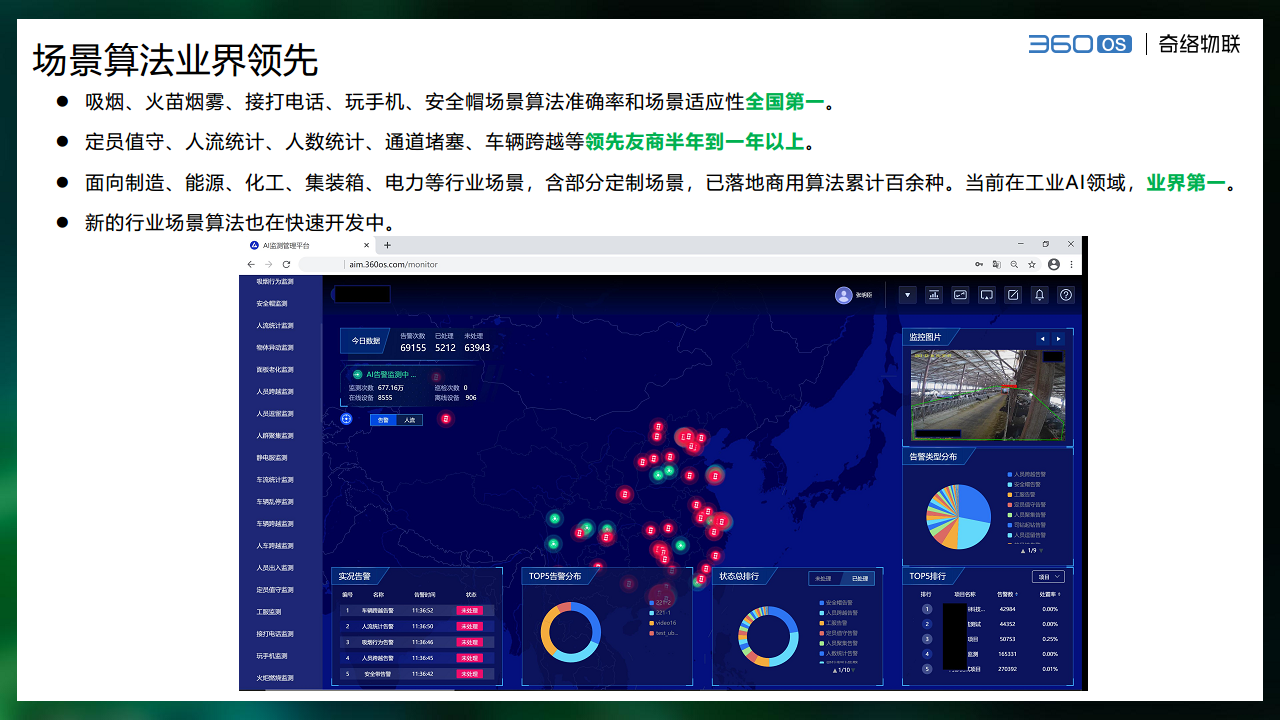Show previous 监控图片 image
1280x720 pixels.
pyautogui.click(x=1042, y=338)
